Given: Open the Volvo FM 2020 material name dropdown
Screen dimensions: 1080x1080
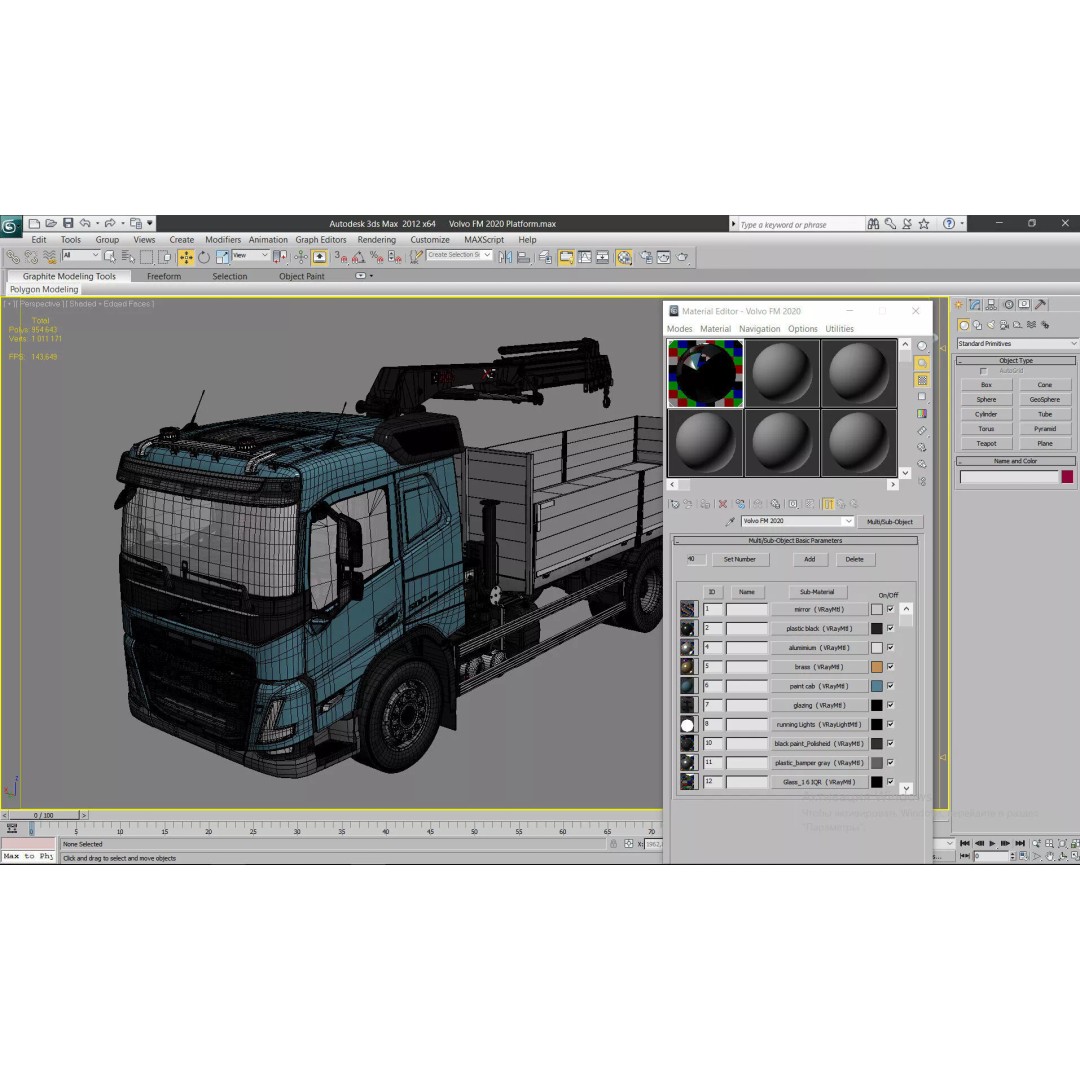Looking at the screenshot, I should click(x=798, y=521).
